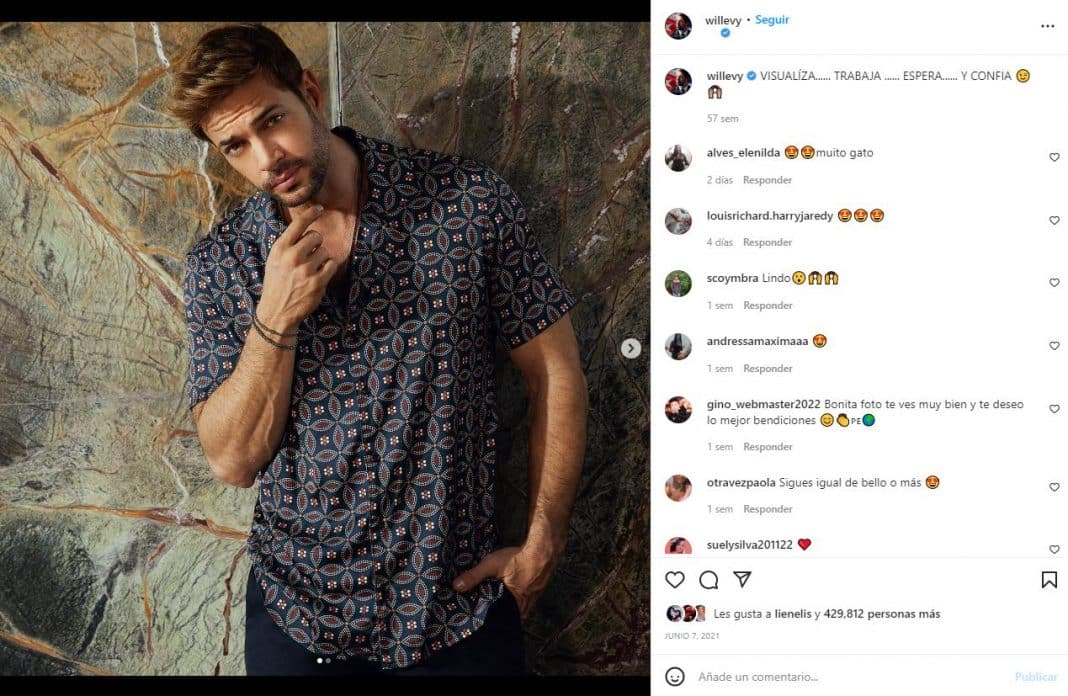Open the emoji picker in the comment box
The width and height of the screenshot is (1068, 696).
674,676
